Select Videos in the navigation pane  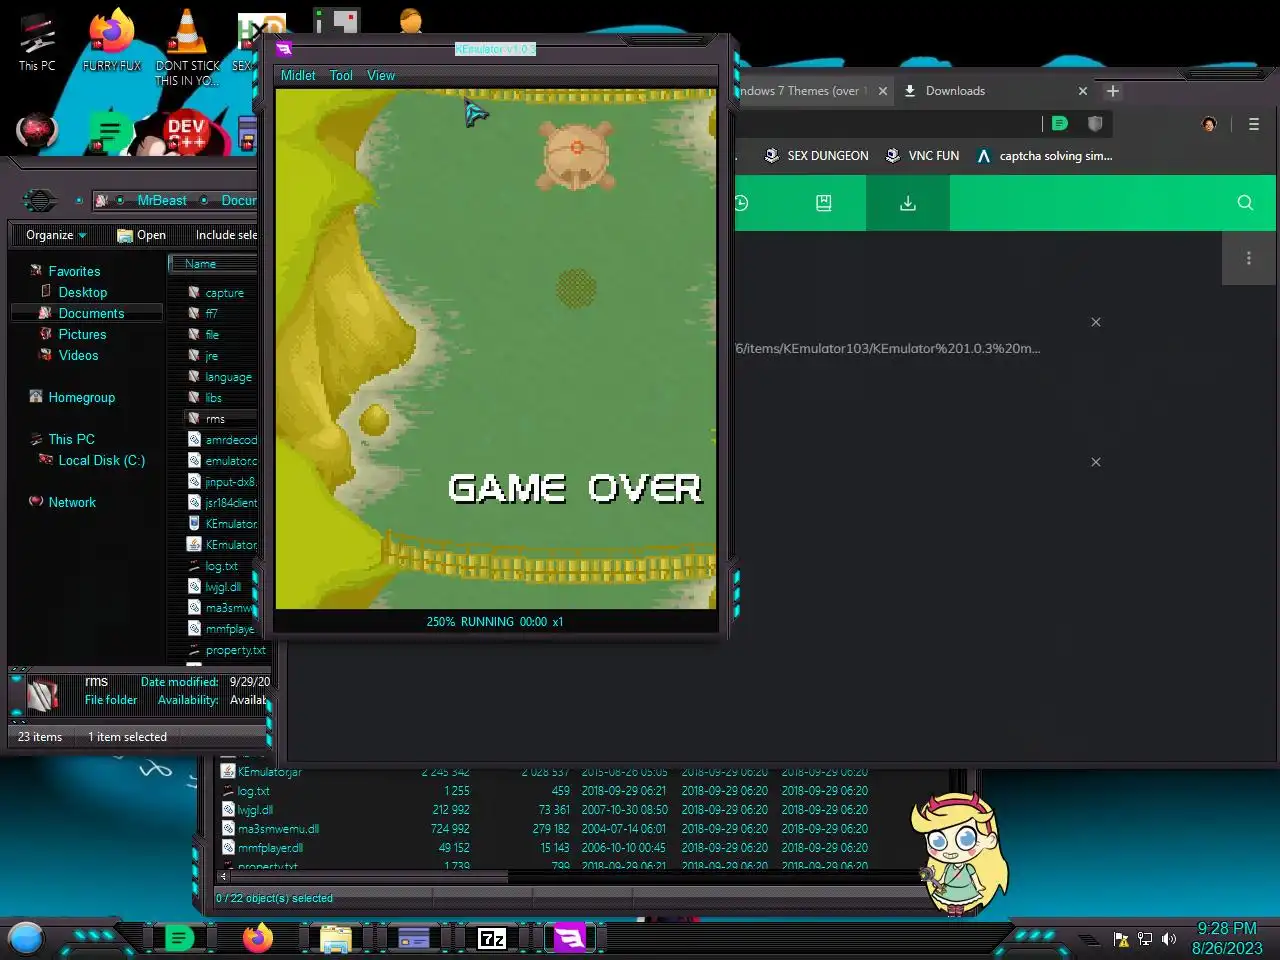click(78, 355)
